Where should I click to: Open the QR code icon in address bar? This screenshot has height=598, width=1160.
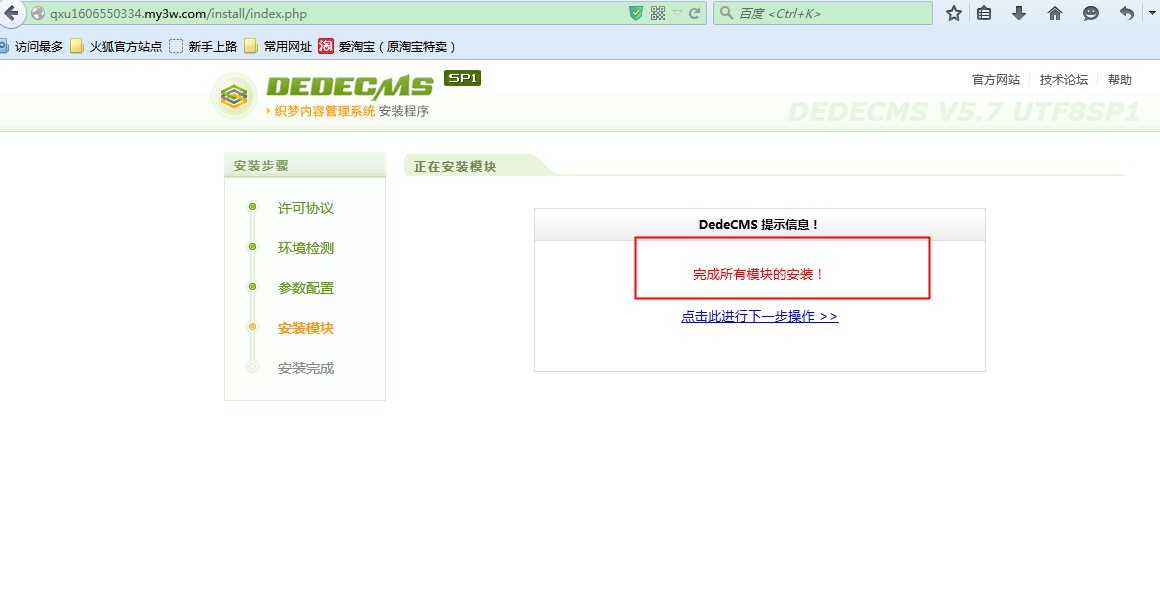(x=657, y=13)
